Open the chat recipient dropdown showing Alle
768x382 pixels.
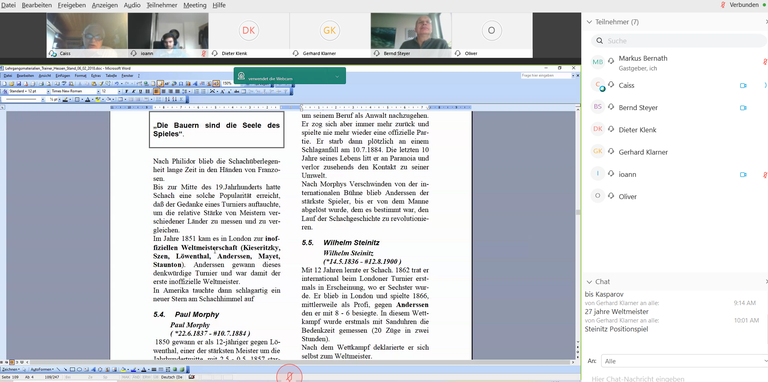(x=683, y=361)
